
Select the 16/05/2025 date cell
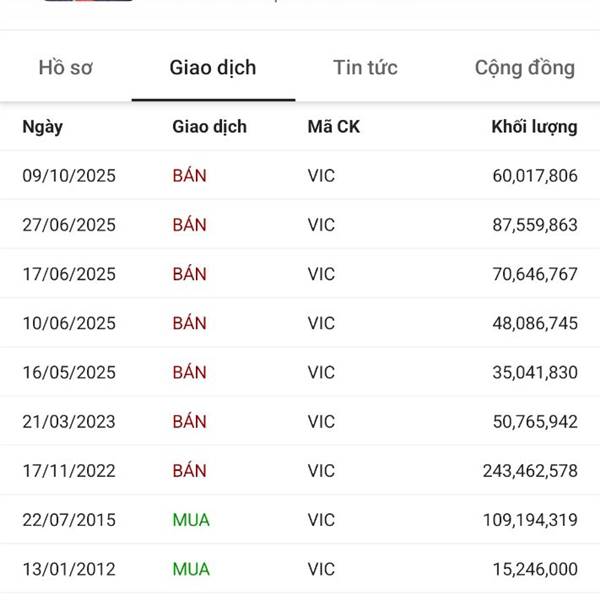69,372
